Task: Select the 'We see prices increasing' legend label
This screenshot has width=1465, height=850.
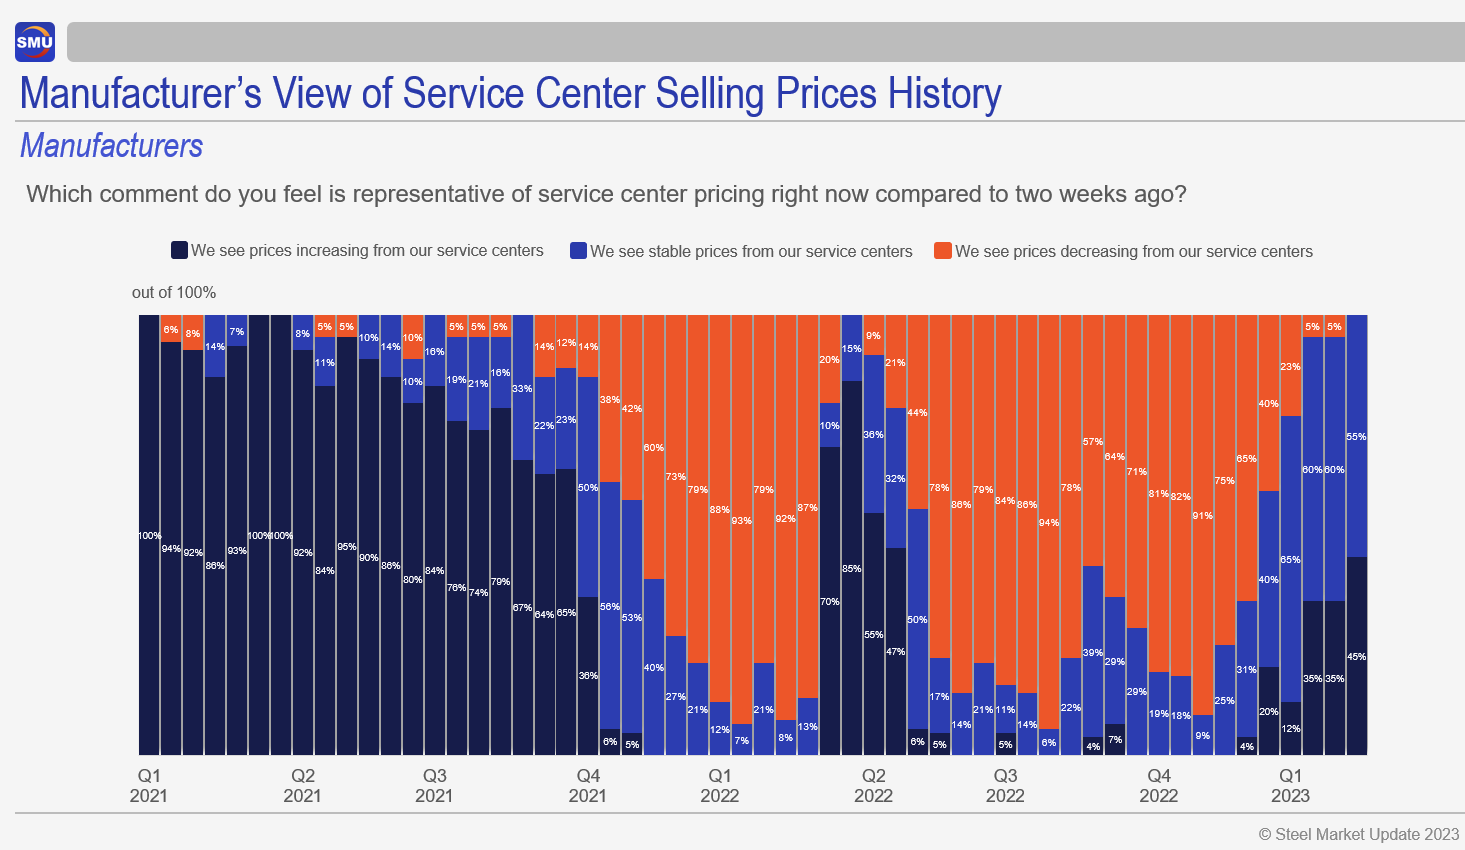Action: [367, 251]
